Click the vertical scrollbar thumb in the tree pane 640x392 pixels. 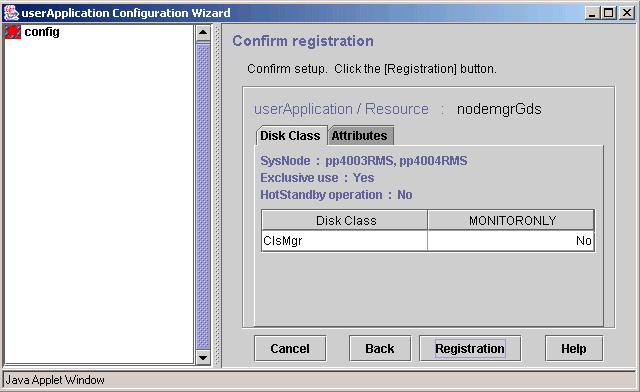[x=203, y=196]
